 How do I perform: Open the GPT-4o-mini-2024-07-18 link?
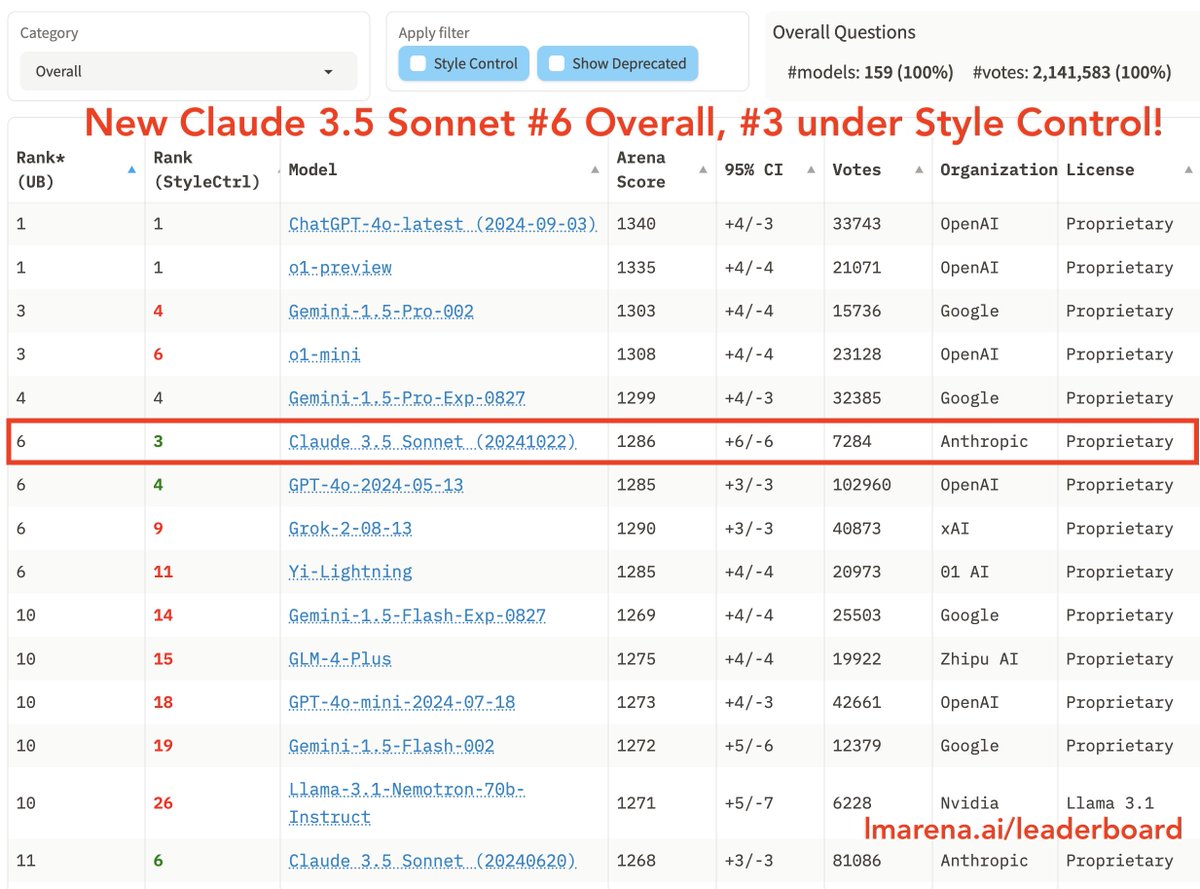pyautogui.click(x=402, y=703)
